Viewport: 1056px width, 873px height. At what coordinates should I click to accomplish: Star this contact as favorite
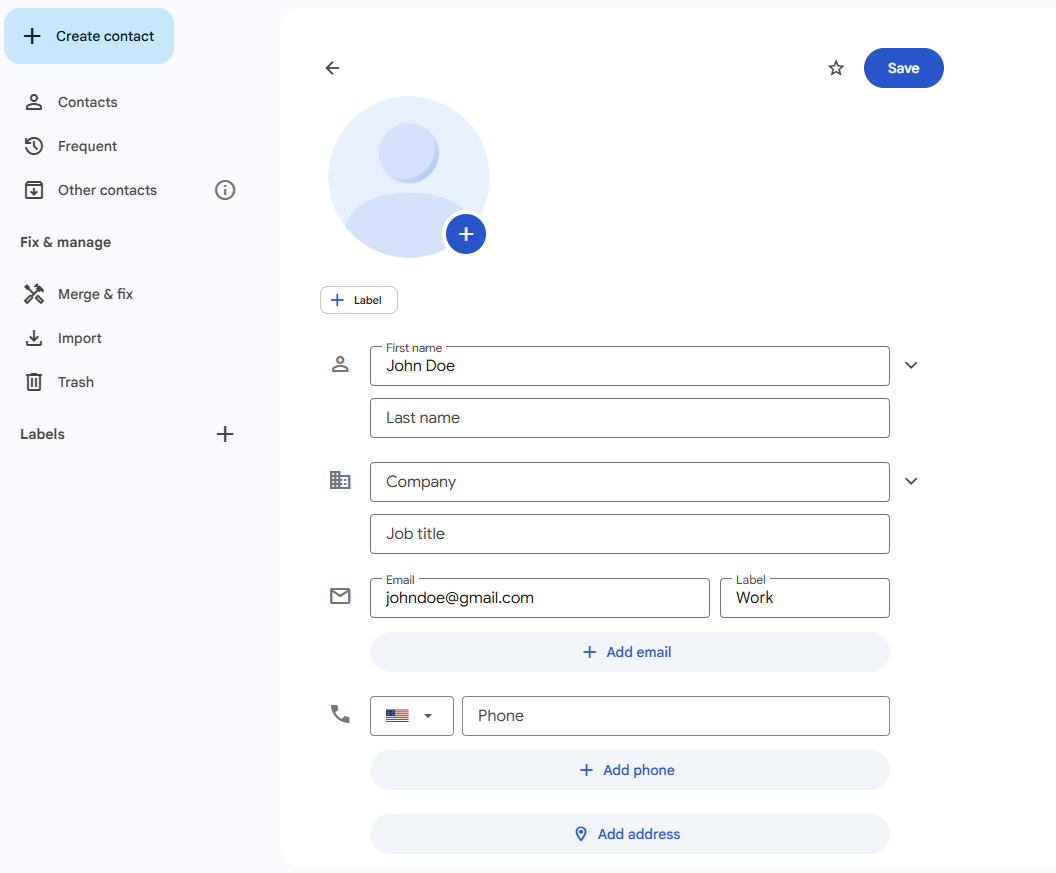tap(836, 68)
